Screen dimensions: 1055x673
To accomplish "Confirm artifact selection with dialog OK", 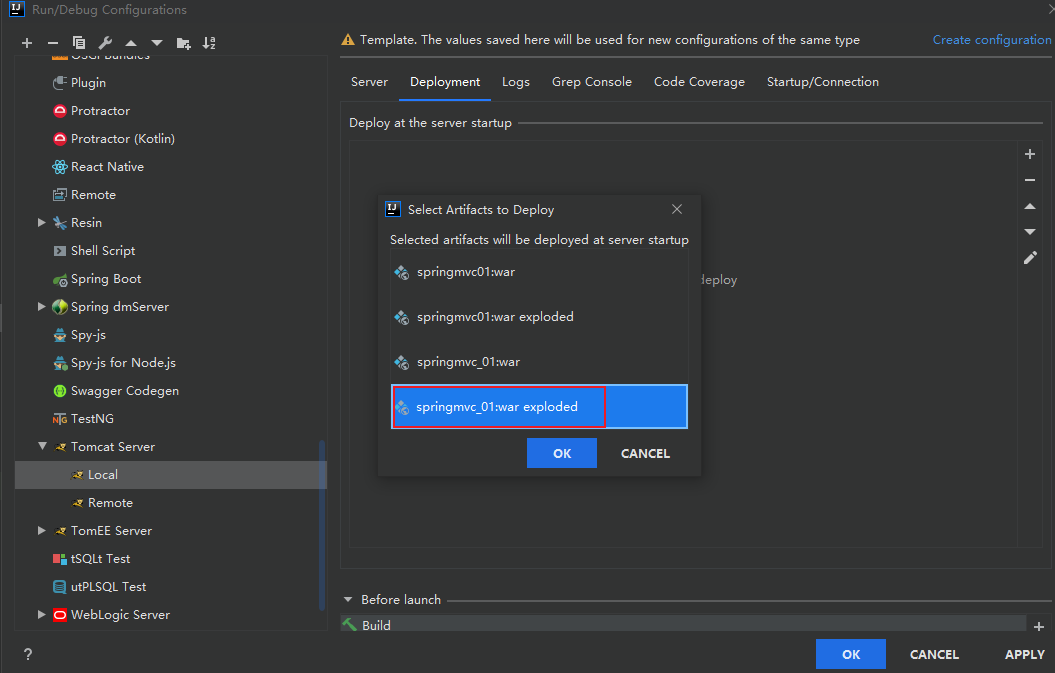I will [x=562, y=454].
